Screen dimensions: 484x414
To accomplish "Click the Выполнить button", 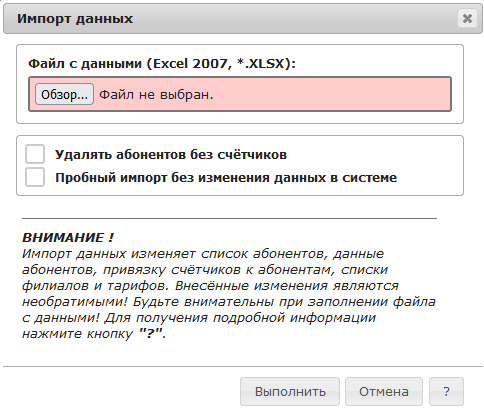I will 290,391.
